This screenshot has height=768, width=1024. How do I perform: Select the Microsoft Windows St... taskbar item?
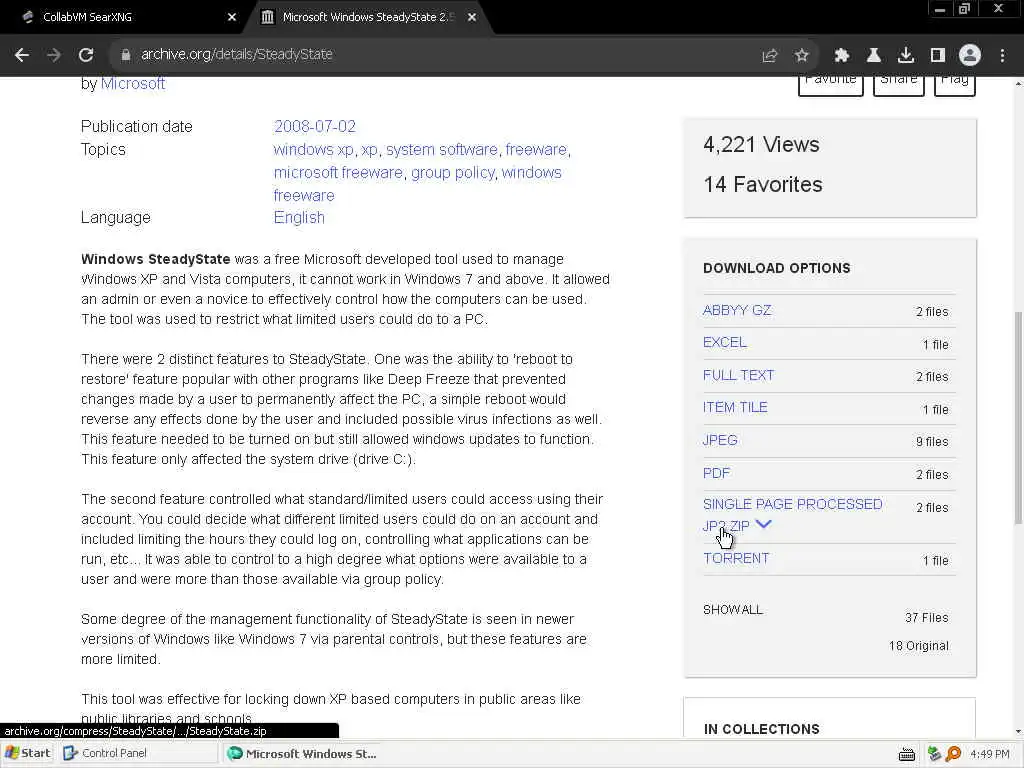coord(302,753)
